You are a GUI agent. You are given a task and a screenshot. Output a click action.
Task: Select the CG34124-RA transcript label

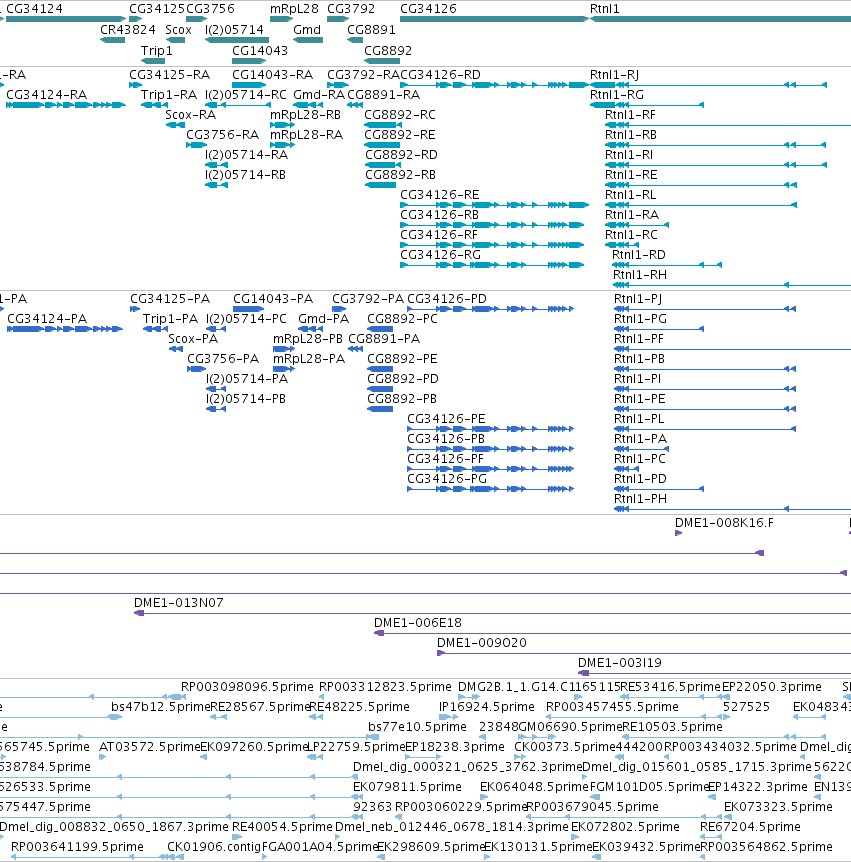click(x=46, y=95)
